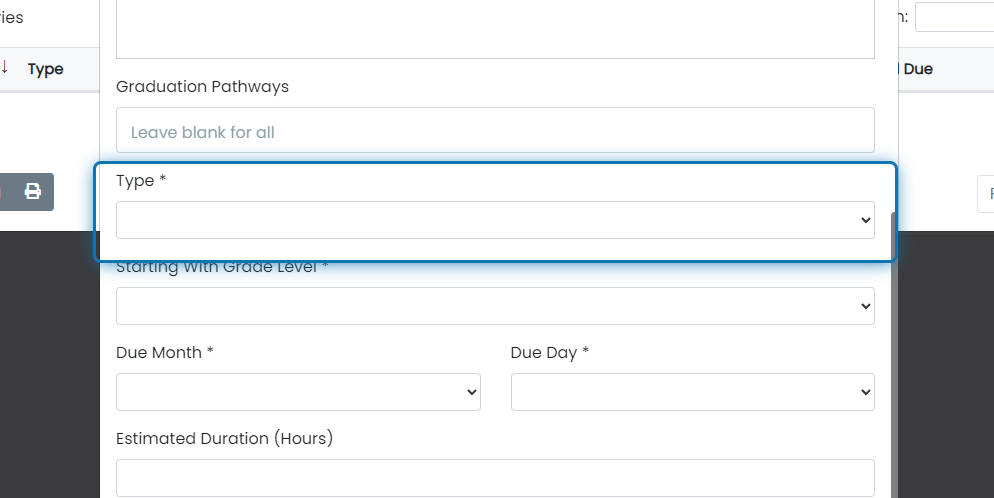Click the printer icon button
Image resolution: width=994 pixels, height=498 pixels.
pyautogui.click(x=33, y=191)
